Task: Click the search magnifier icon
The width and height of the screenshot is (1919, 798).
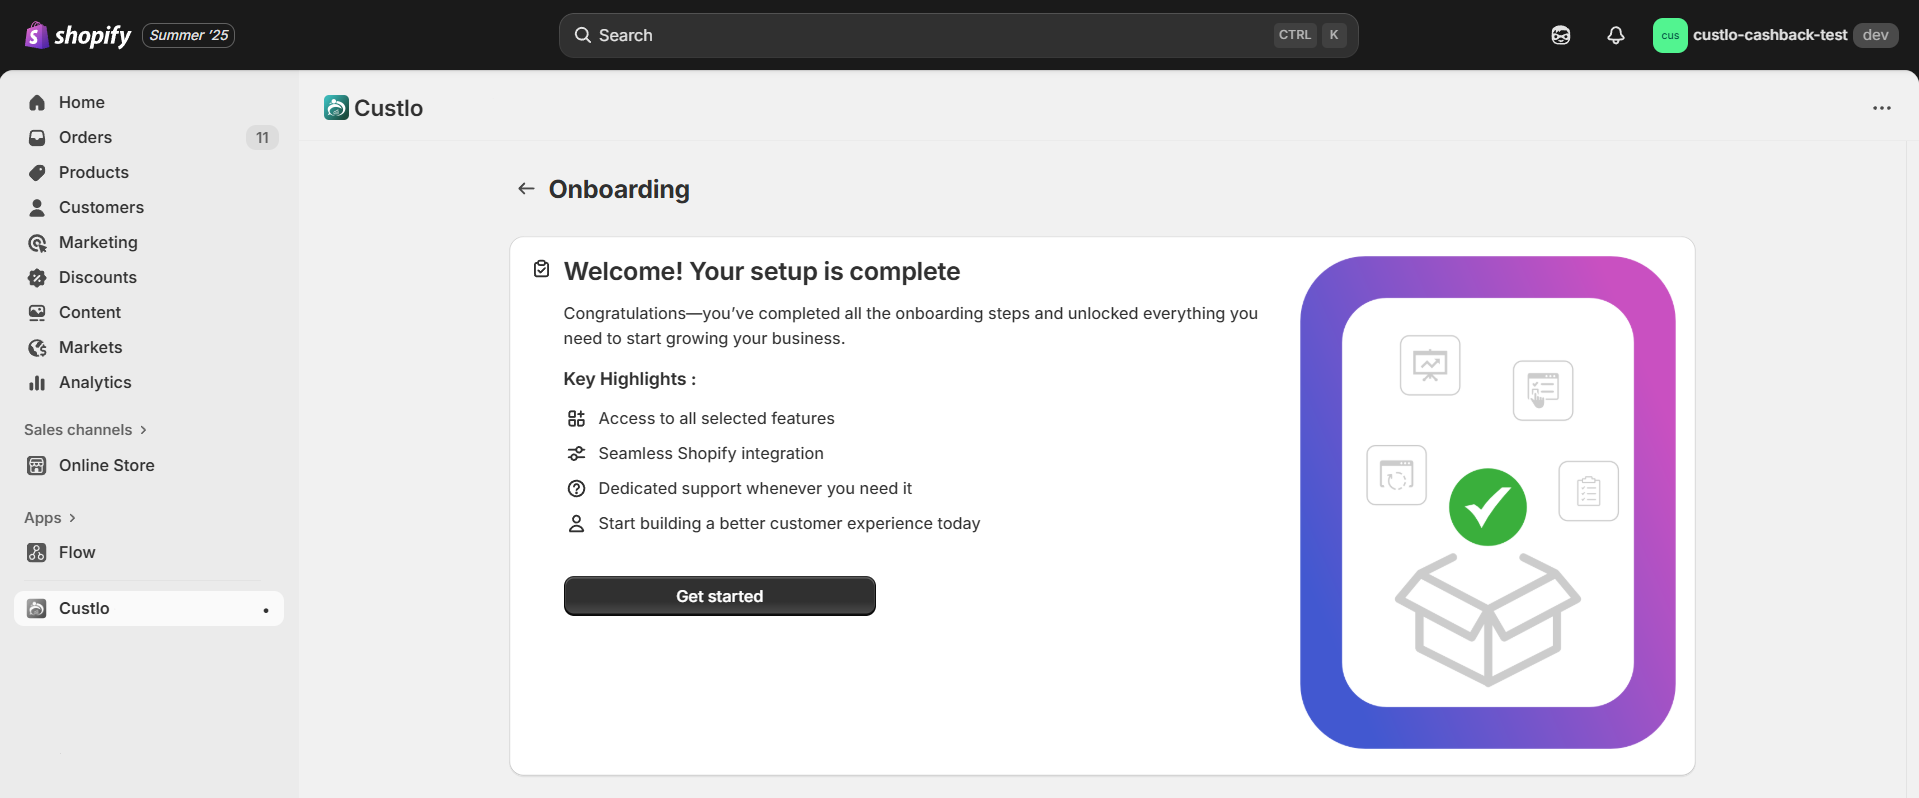Action: click(x=582, y=35)
